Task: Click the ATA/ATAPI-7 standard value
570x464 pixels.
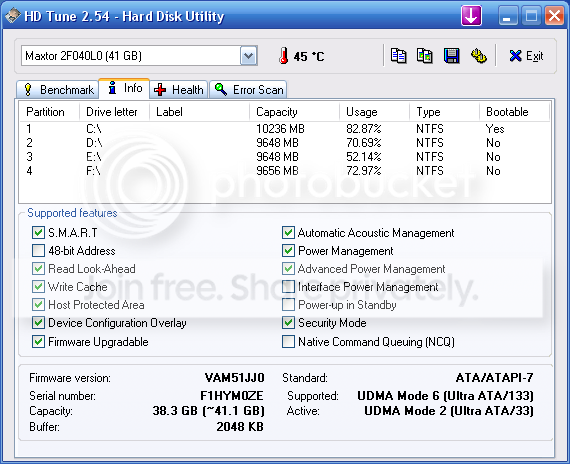Action: (494, 377)
